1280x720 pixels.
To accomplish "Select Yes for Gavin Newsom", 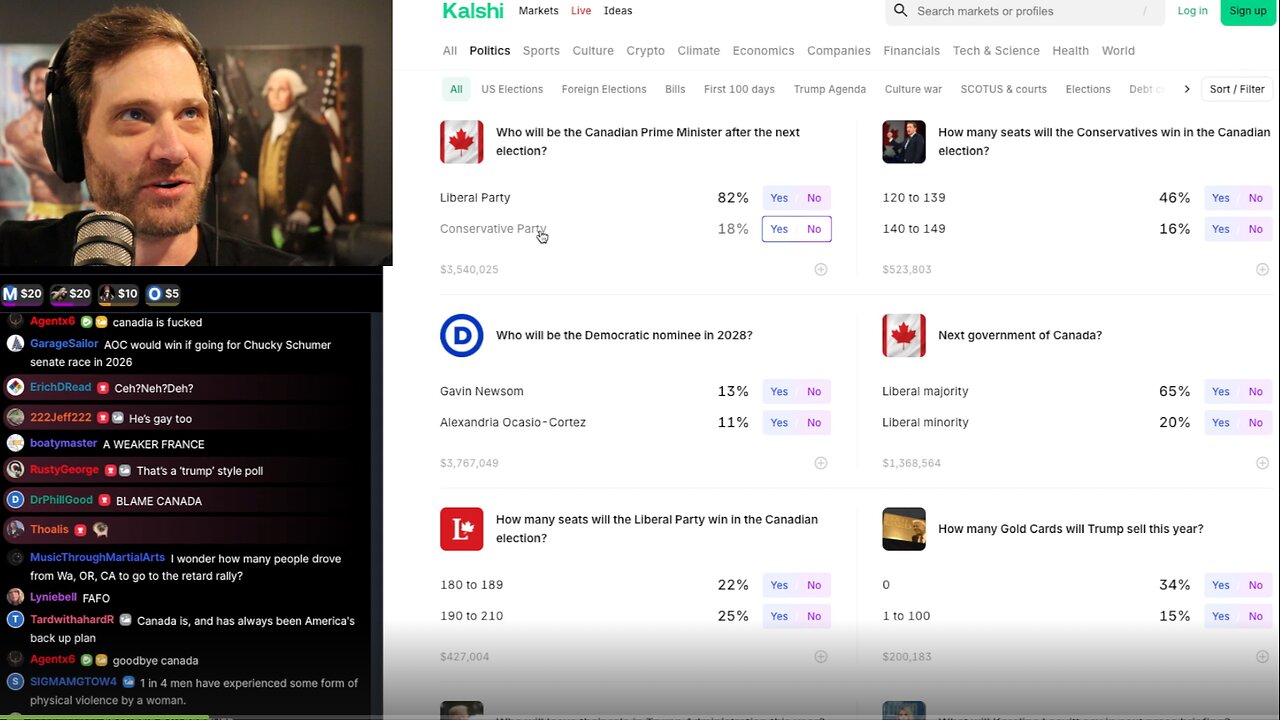I will (x=779, y=392).
